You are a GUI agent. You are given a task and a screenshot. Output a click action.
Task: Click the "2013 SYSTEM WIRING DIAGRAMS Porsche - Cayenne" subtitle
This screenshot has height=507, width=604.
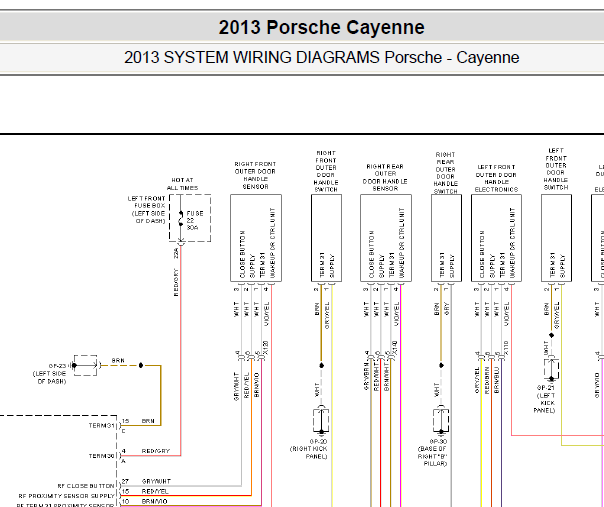(x=321, y=57)
